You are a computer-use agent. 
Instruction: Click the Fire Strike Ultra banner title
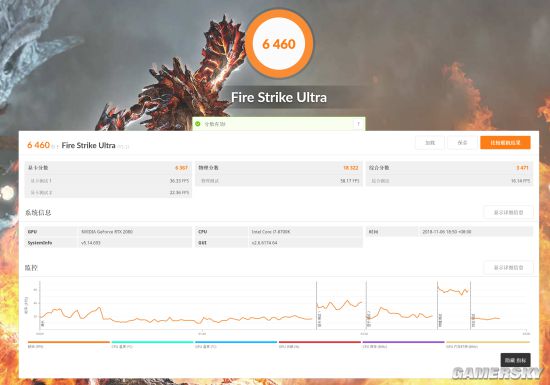coord(279,97)
